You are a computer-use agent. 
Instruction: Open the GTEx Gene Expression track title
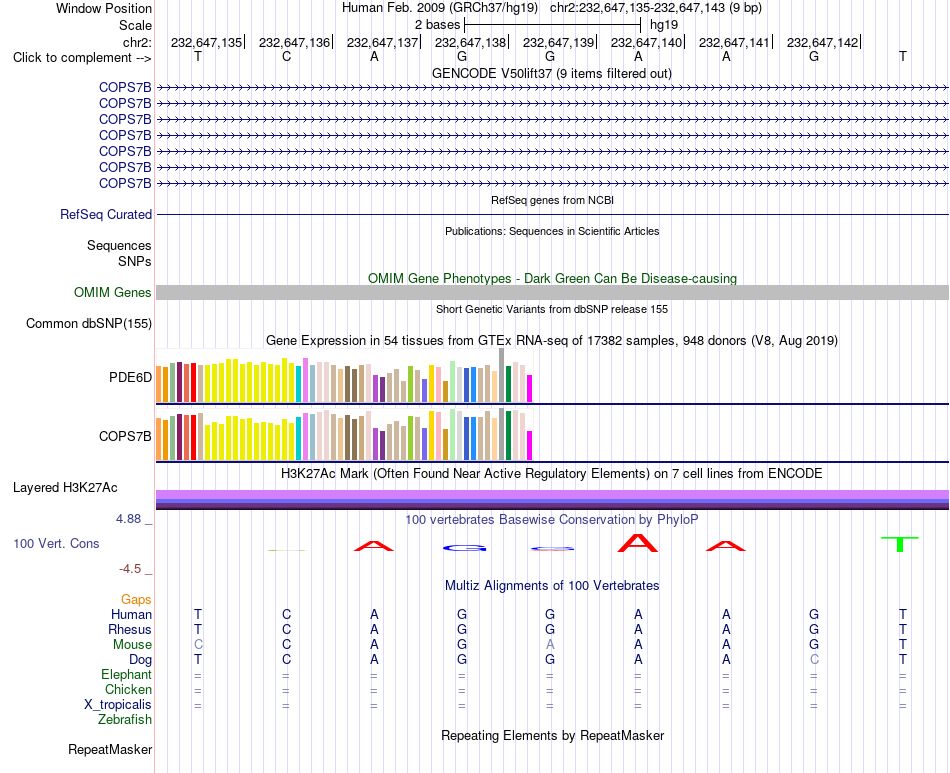click(x=552, y=340)
